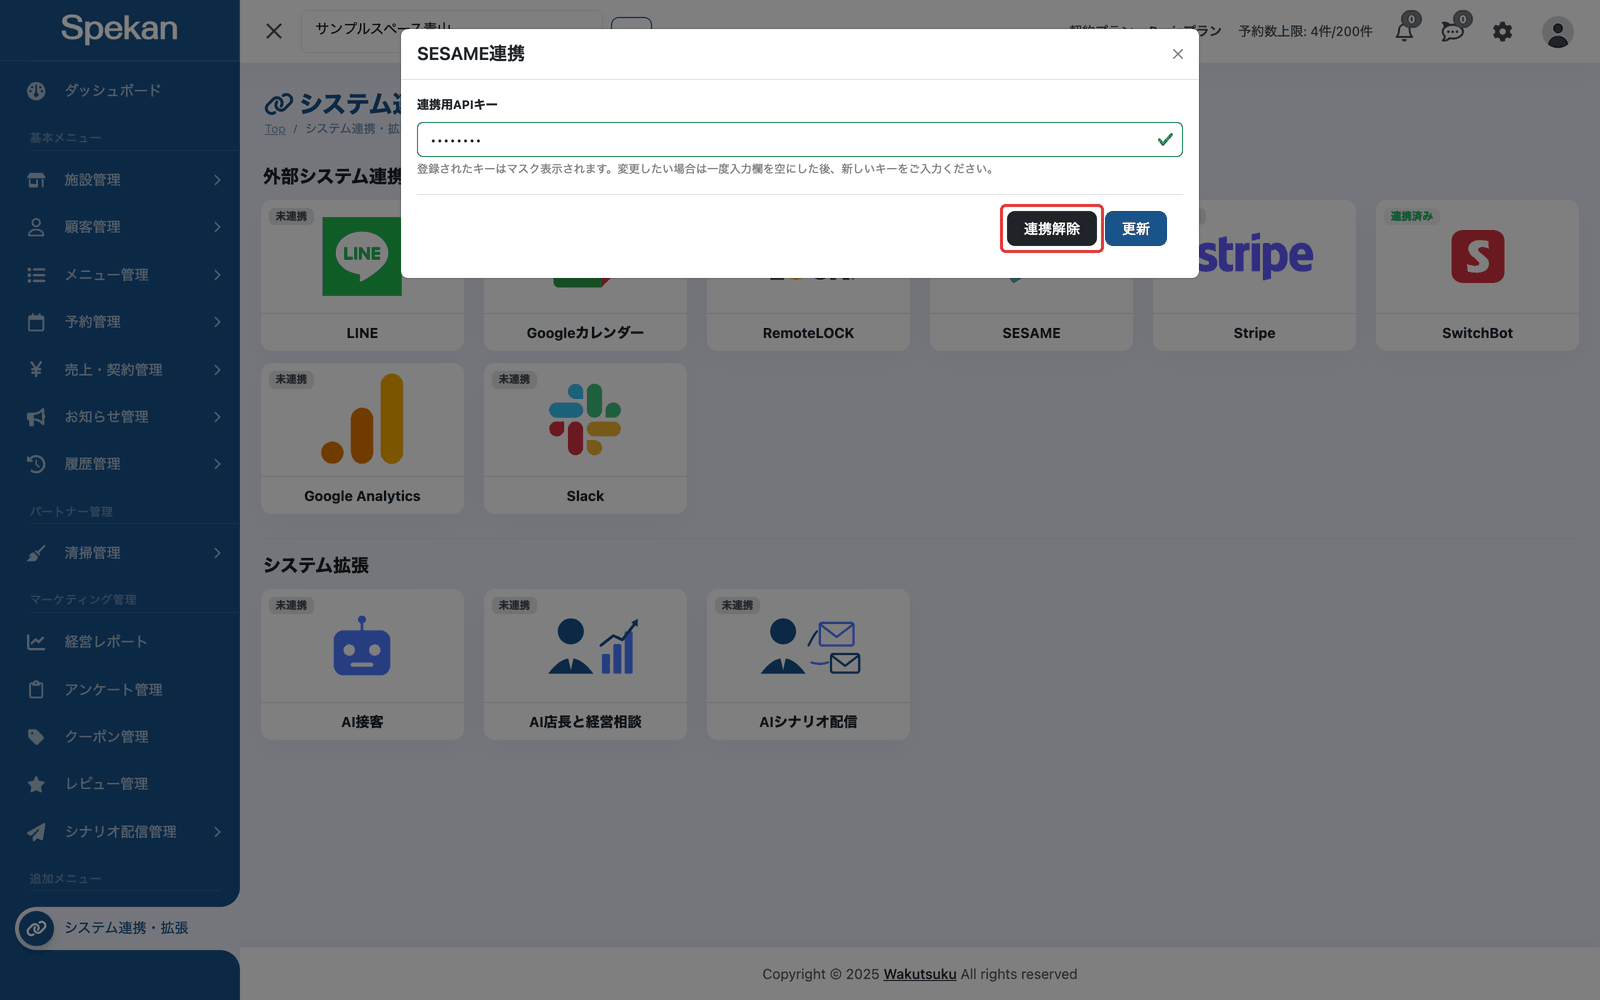Click the 更新 button
The height and width of the screenshot is (1000, 1600).
pos(1135,229)
